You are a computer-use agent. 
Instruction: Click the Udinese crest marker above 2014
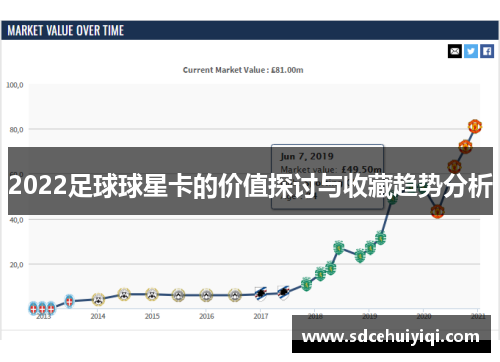coord(98,299)
